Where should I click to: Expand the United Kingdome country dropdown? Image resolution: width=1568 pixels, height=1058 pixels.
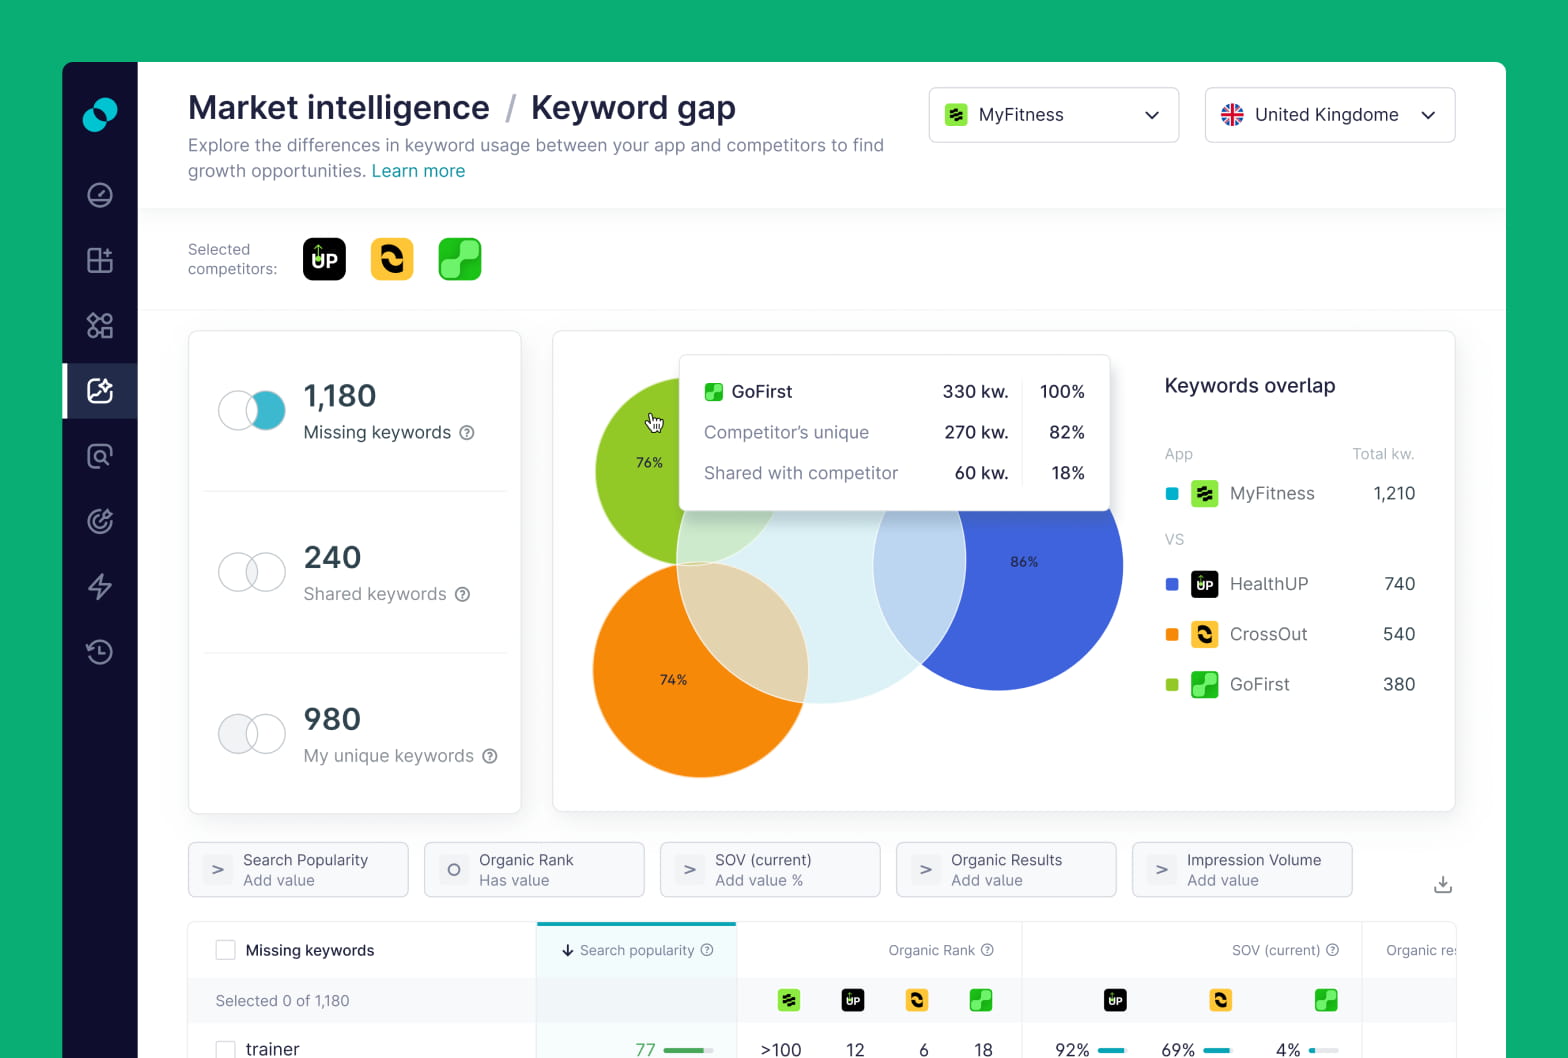[x=1329, y=115]
